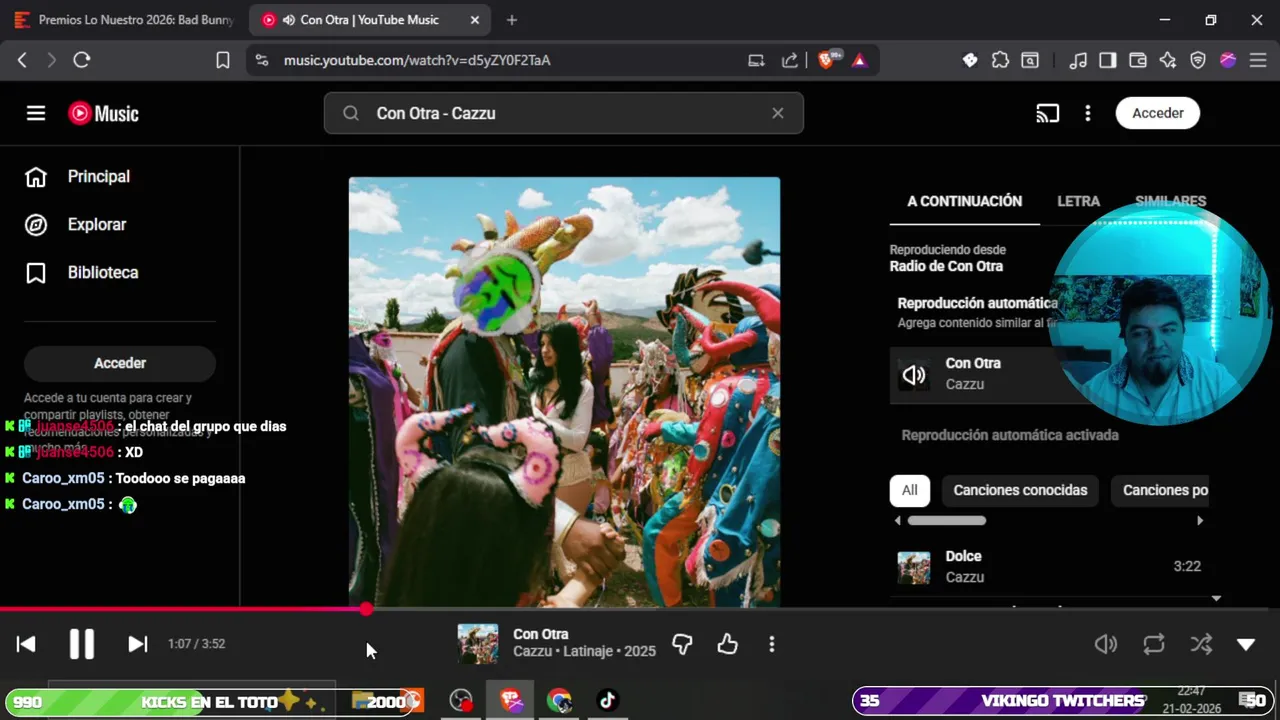Toggle the browser sidebar panel
This screenshot has height=720, width=1280.
point(1107,60)
